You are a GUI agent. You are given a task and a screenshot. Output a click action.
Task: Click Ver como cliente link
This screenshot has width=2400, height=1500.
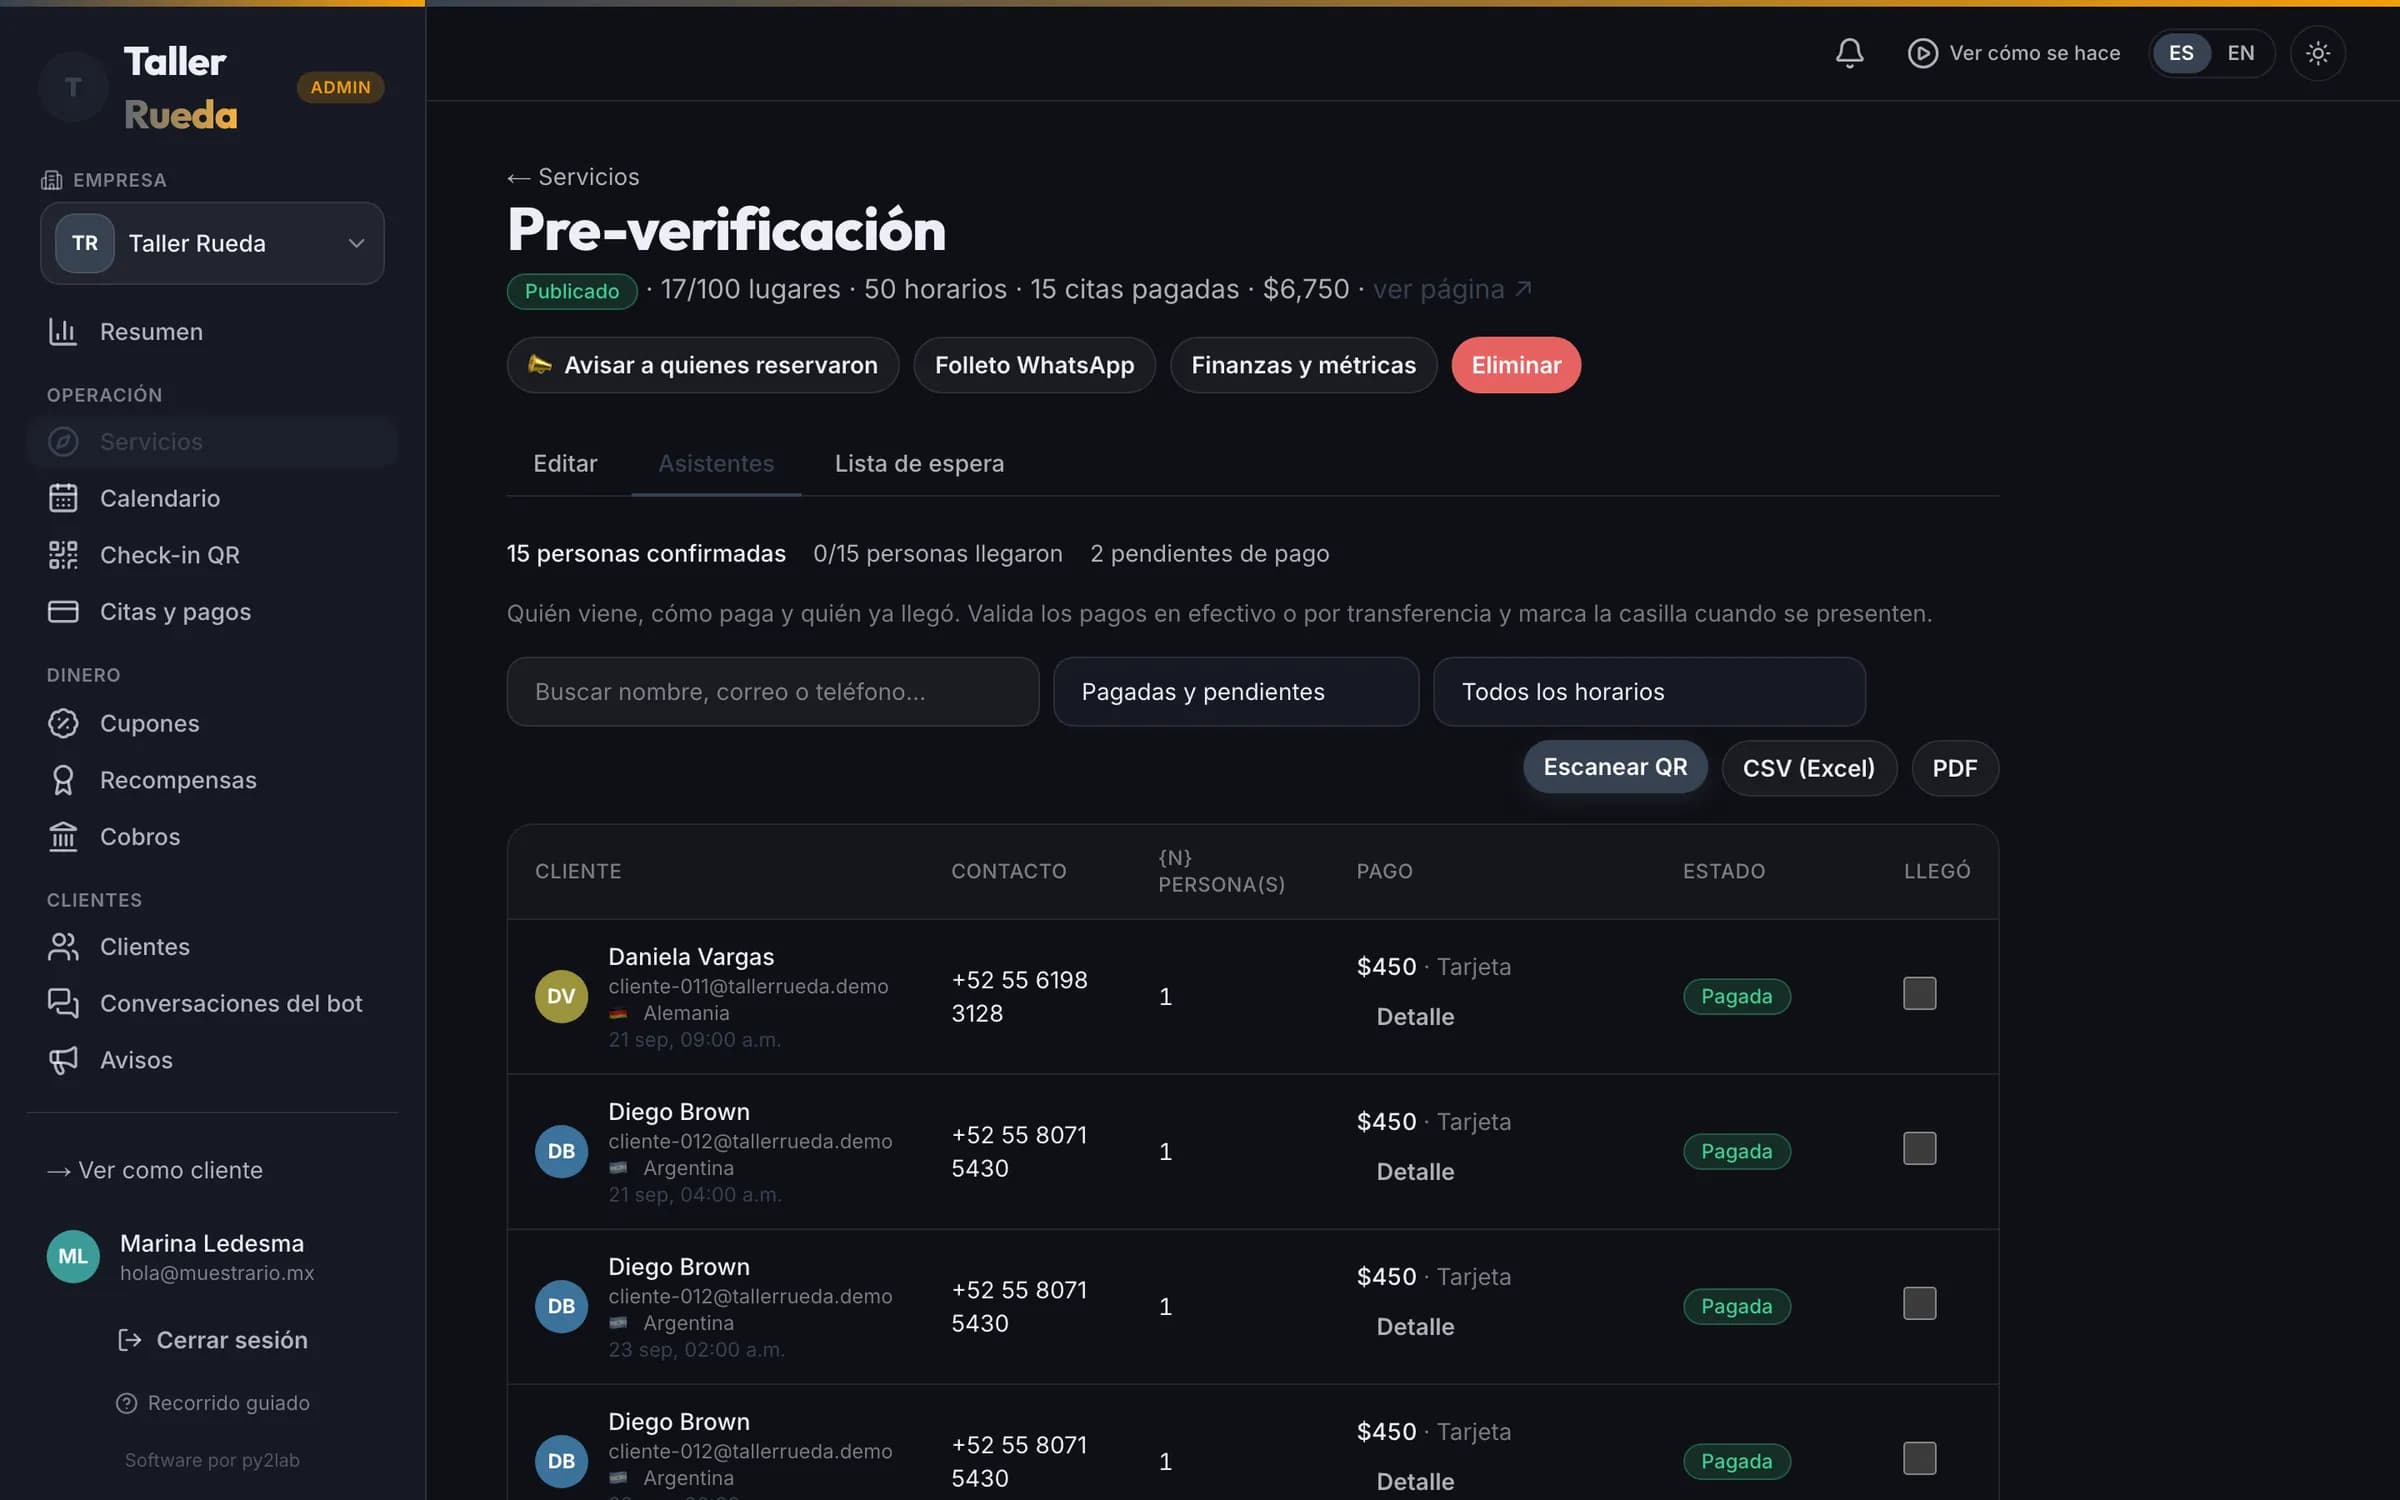(x=155, y=1170)
